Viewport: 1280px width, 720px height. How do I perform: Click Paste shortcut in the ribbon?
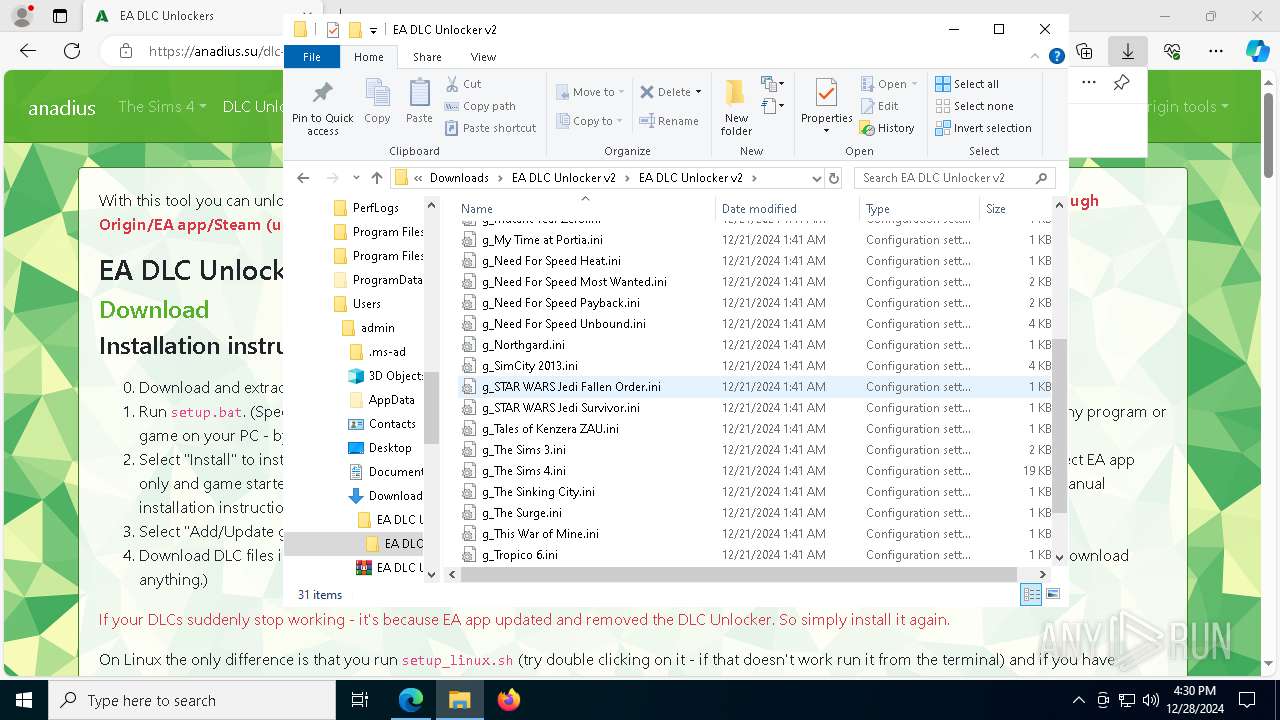491,128
